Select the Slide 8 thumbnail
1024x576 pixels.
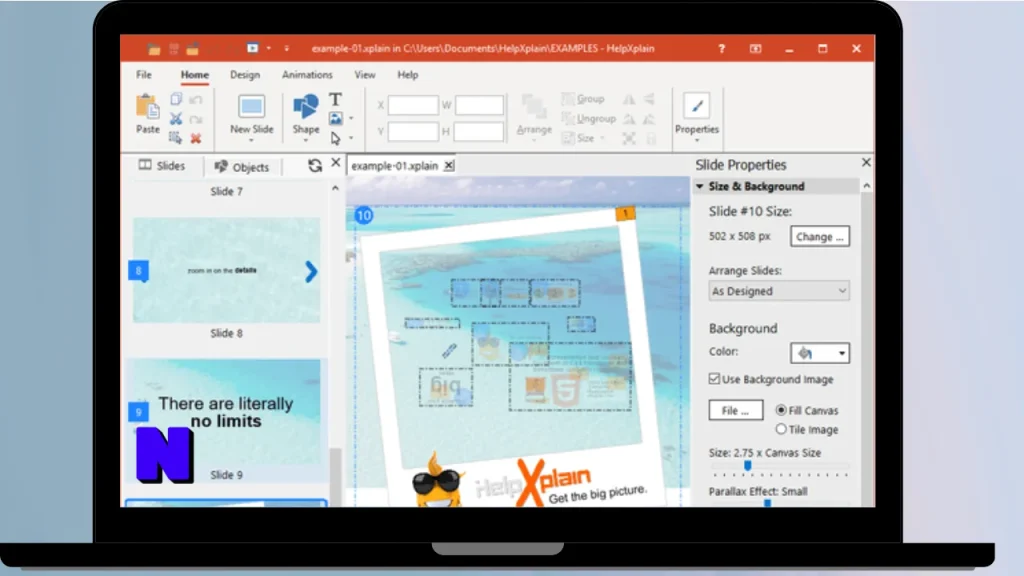tap(227, 270)
